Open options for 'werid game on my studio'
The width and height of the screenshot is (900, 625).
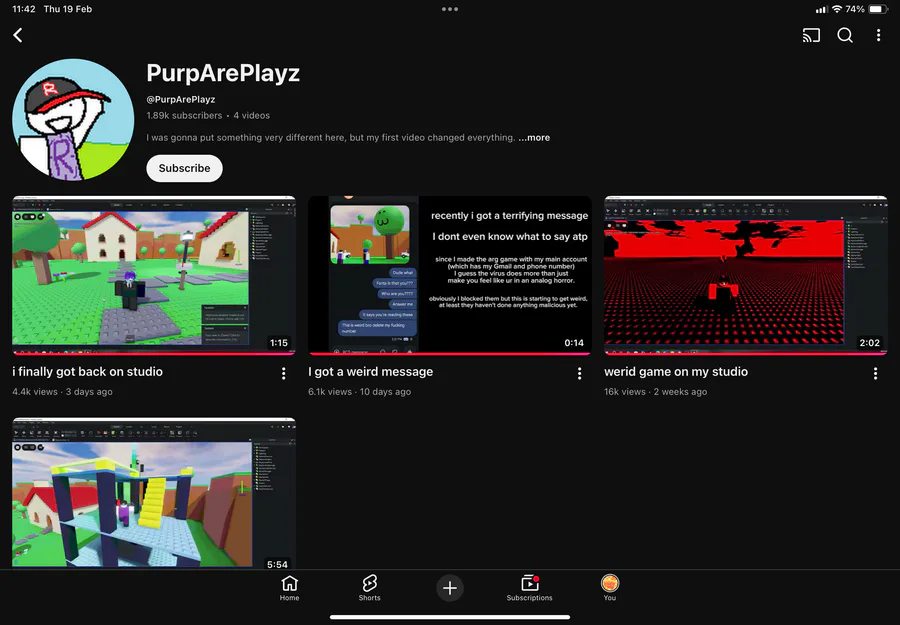click(x=875, y=374)
